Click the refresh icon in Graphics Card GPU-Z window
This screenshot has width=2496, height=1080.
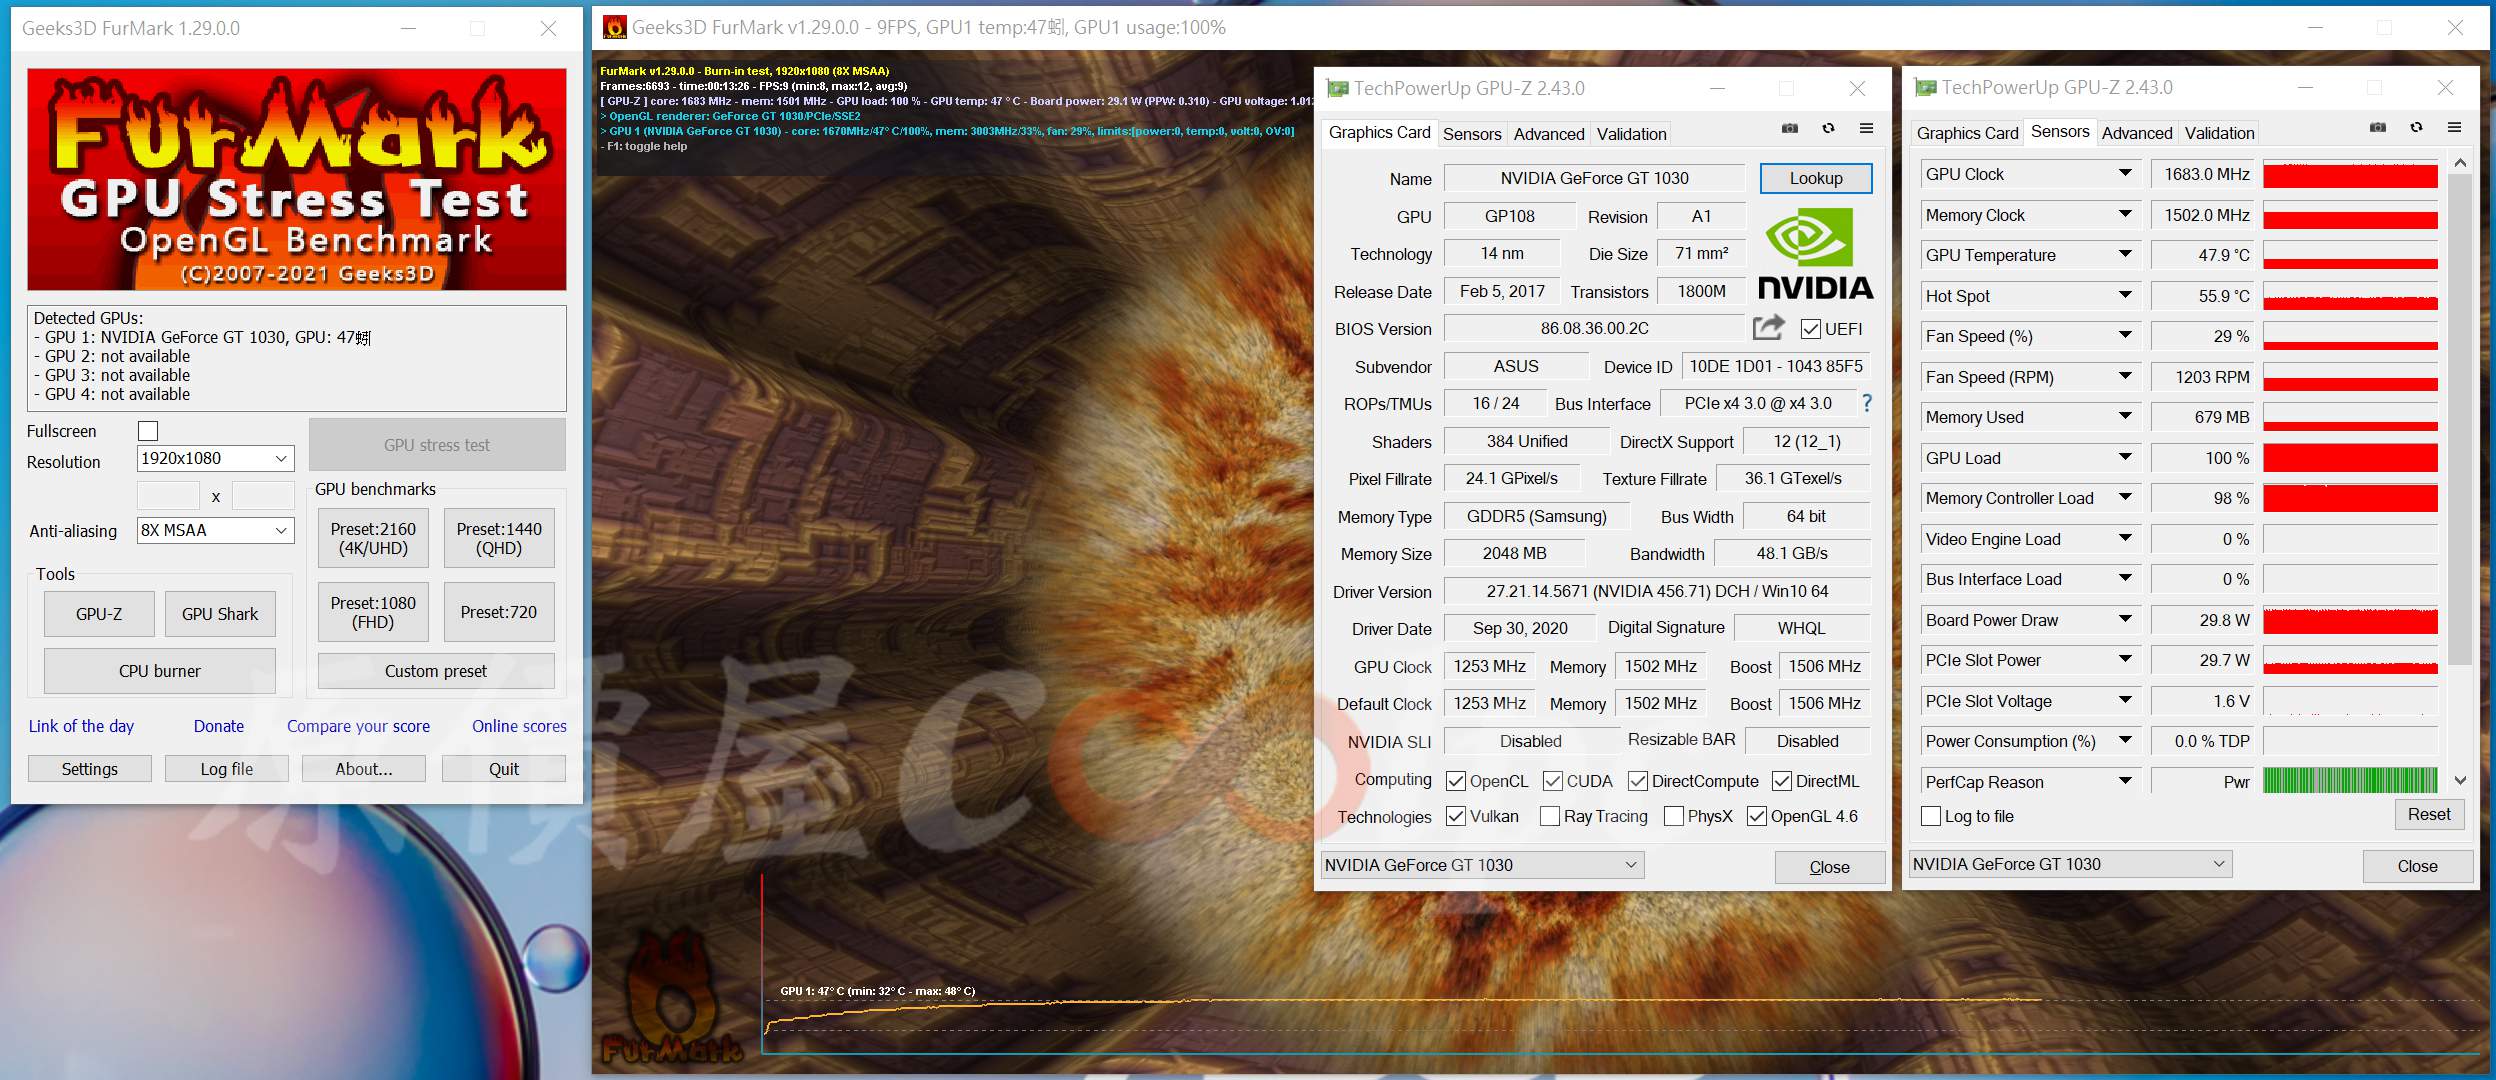point(1828,129)
